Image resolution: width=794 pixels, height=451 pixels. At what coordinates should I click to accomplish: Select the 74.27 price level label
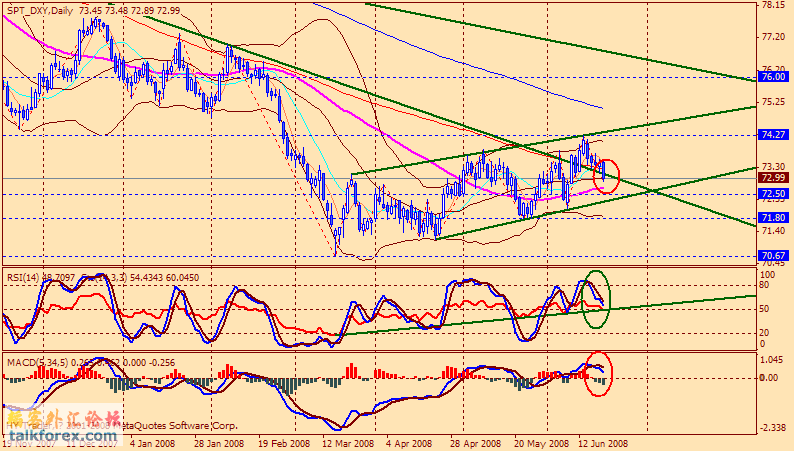[774, 135]
